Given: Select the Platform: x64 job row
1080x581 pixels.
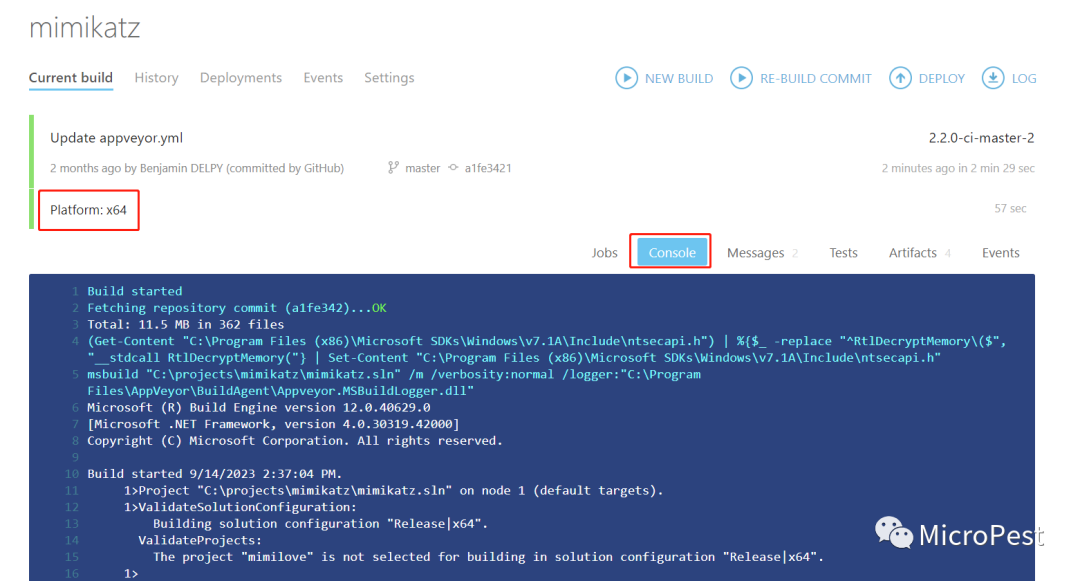Looking at the screenshot, I should click(532, 209).
